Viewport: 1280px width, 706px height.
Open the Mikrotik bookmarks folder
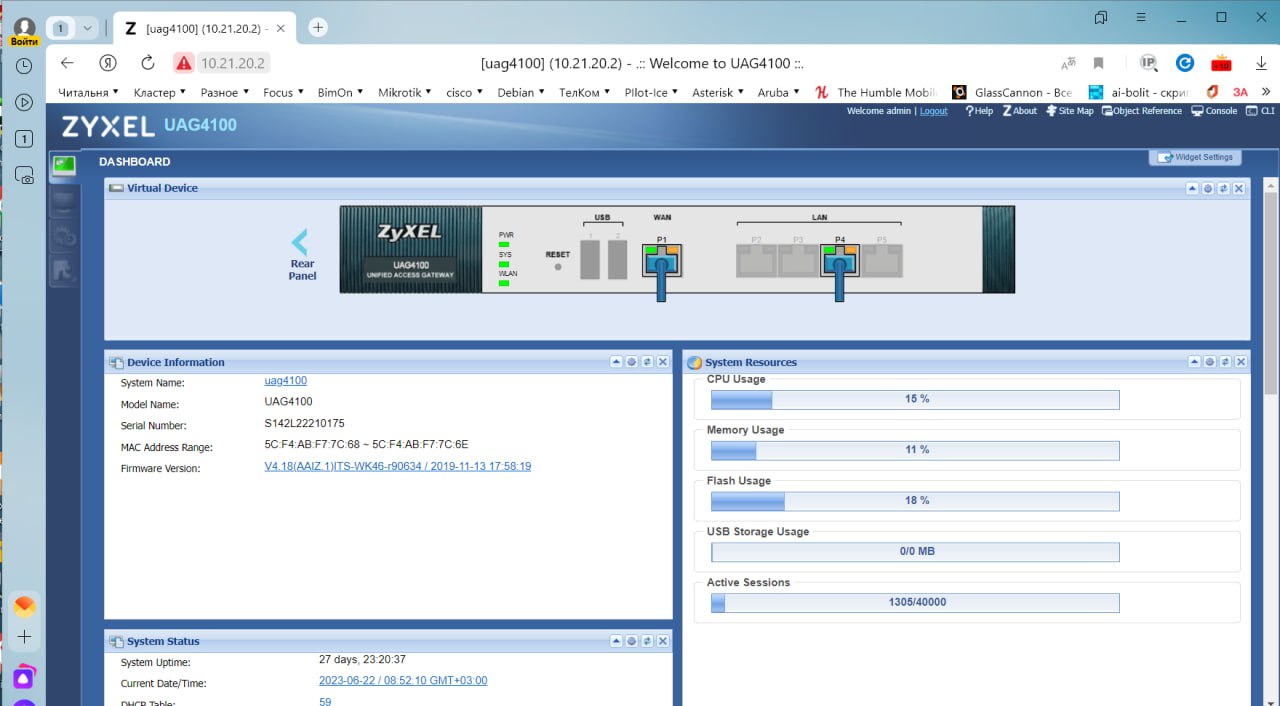pos(405,92)
